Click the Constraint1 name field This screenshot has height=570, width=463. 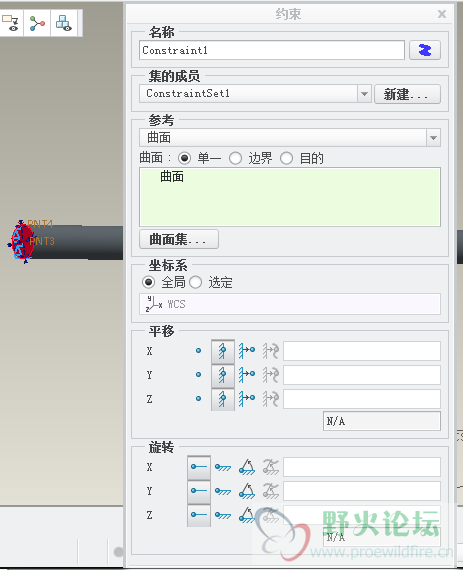tap(272, 50)
